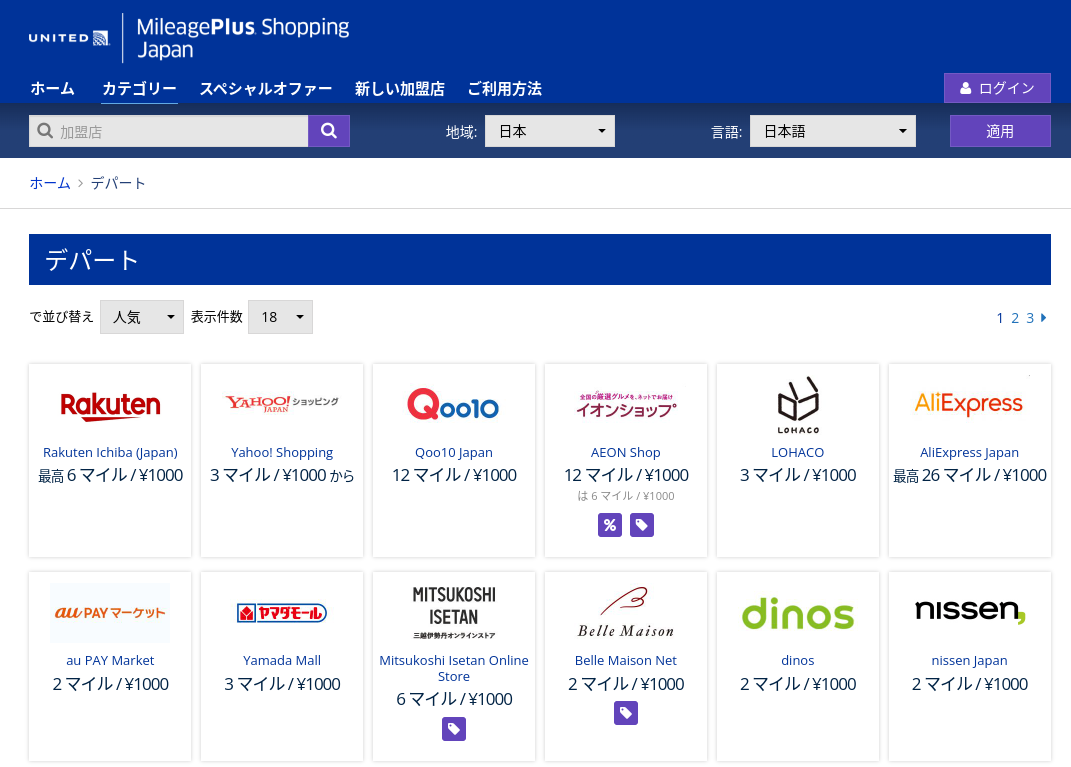
Task: Click the 適用 apply button
Action: click(1000, 131)
